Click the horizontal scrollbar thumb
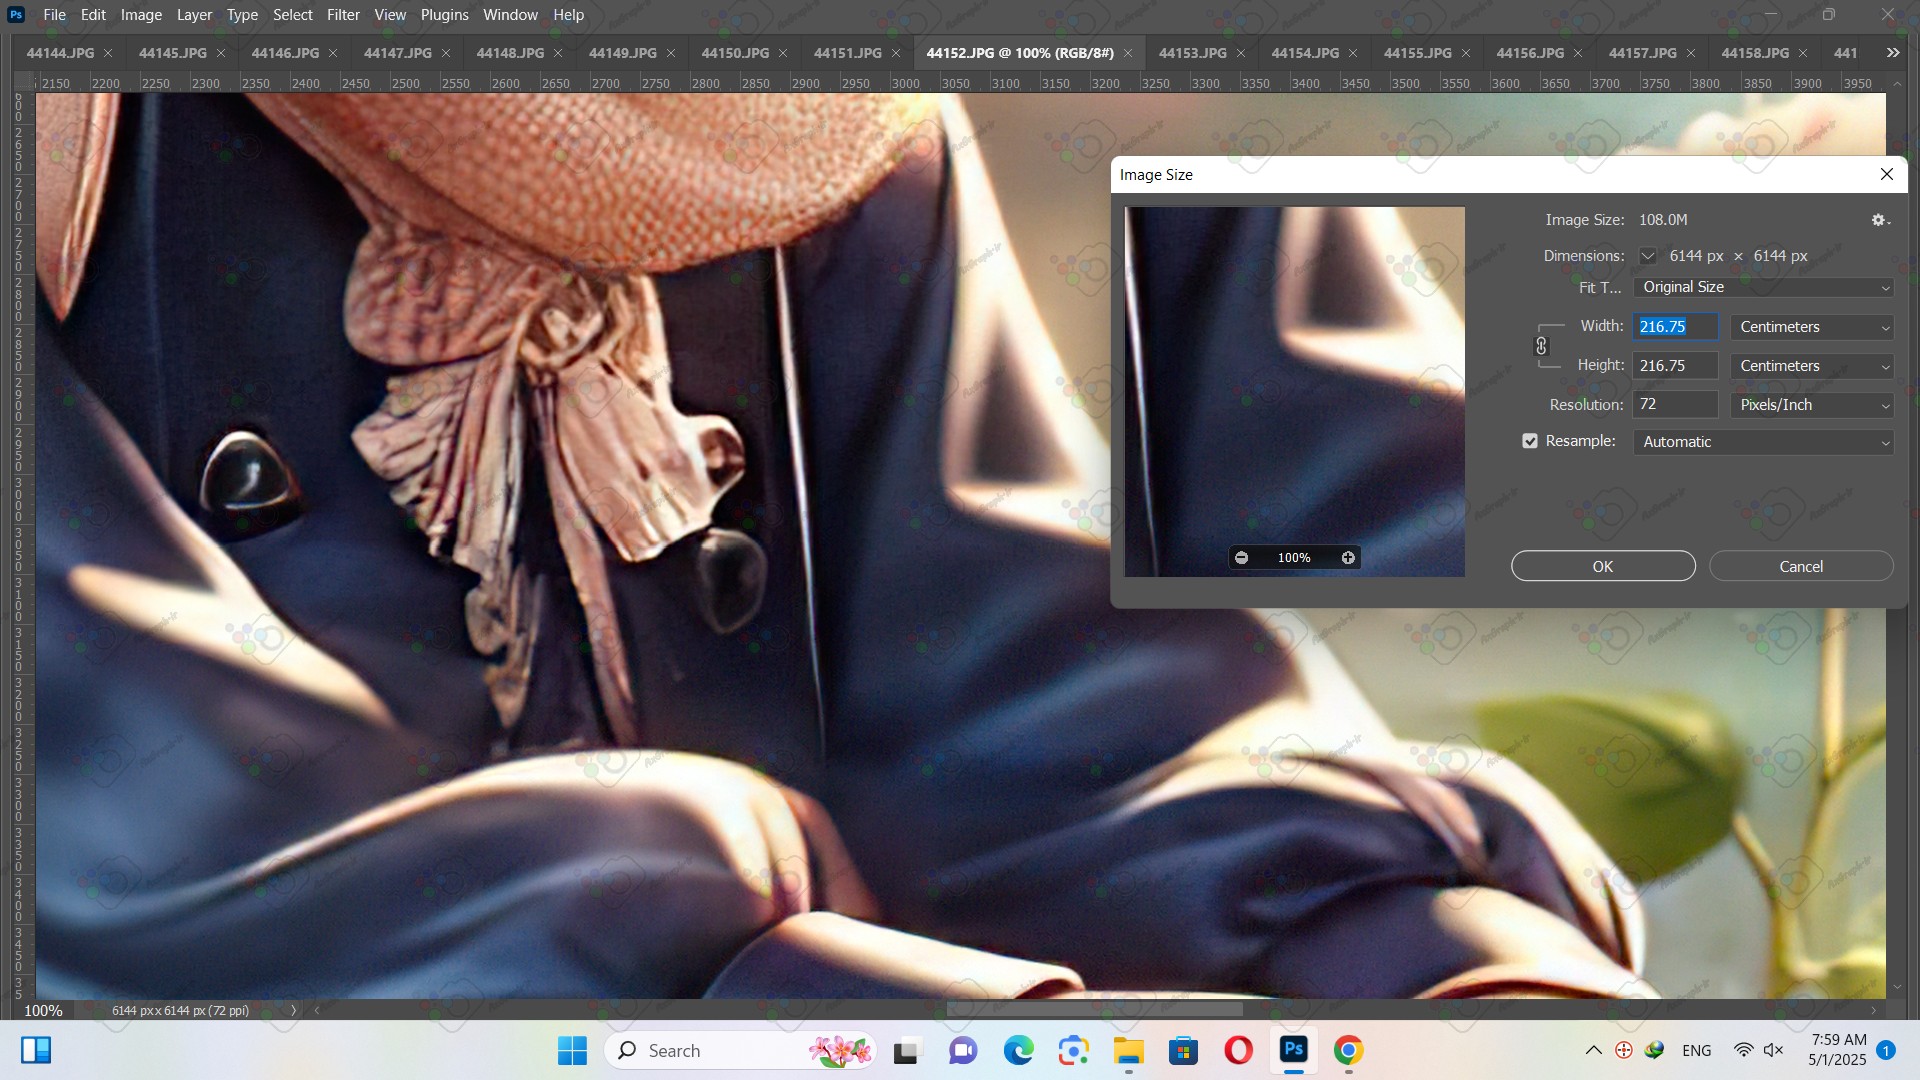Viewport: 1920px width, 1080px height. tap(1094, 1010)
